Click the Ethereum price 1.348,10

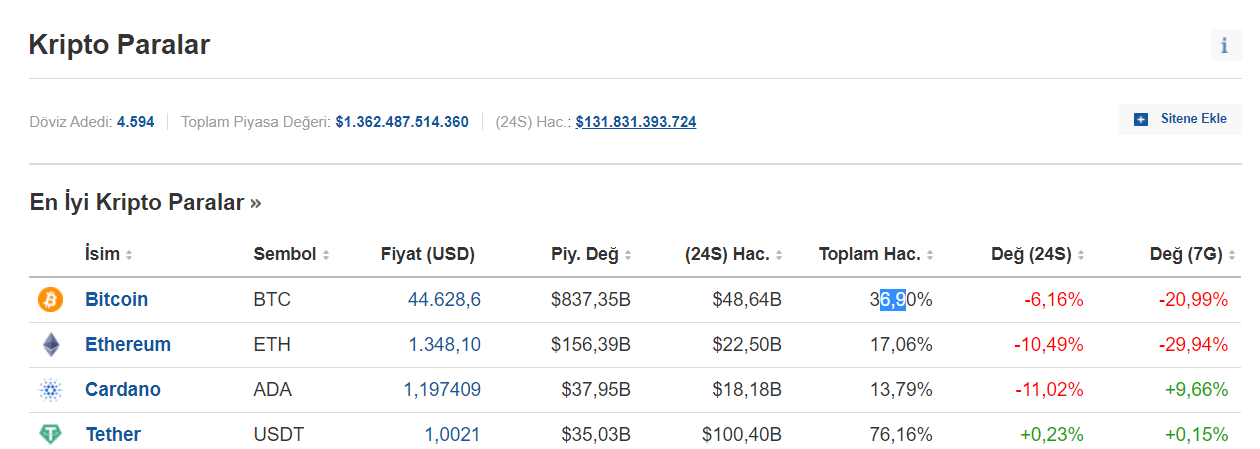(x=444, y=344)
